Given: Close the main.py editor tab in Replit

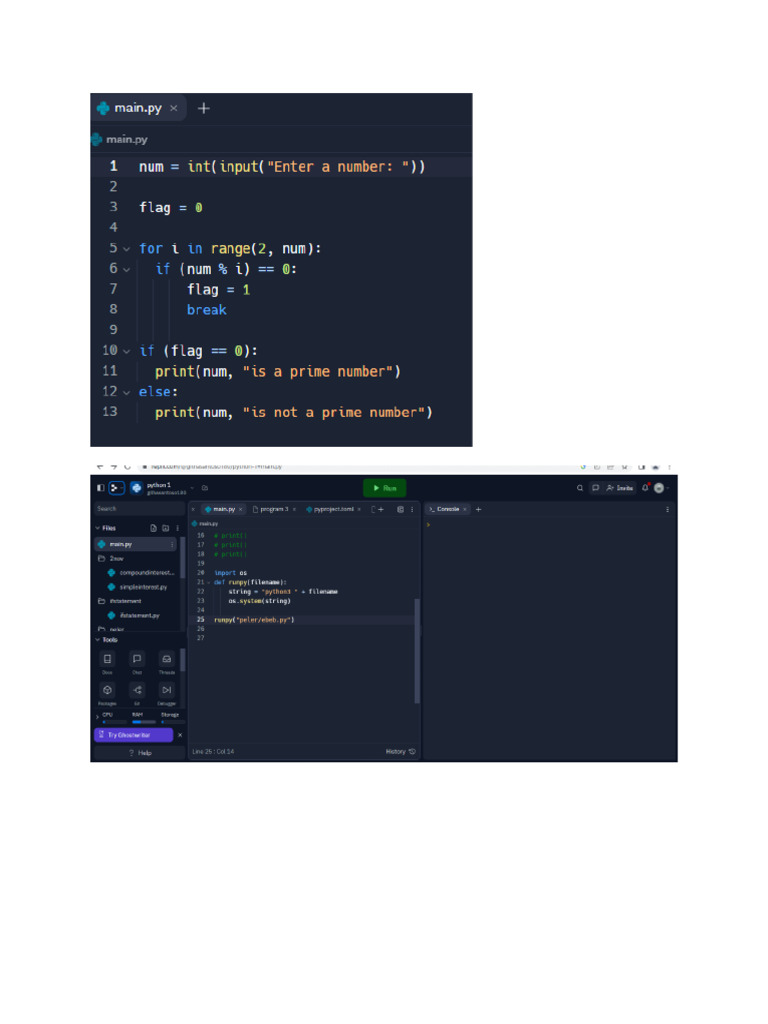Looking at the screenshot, I should [x=240, y=509].
